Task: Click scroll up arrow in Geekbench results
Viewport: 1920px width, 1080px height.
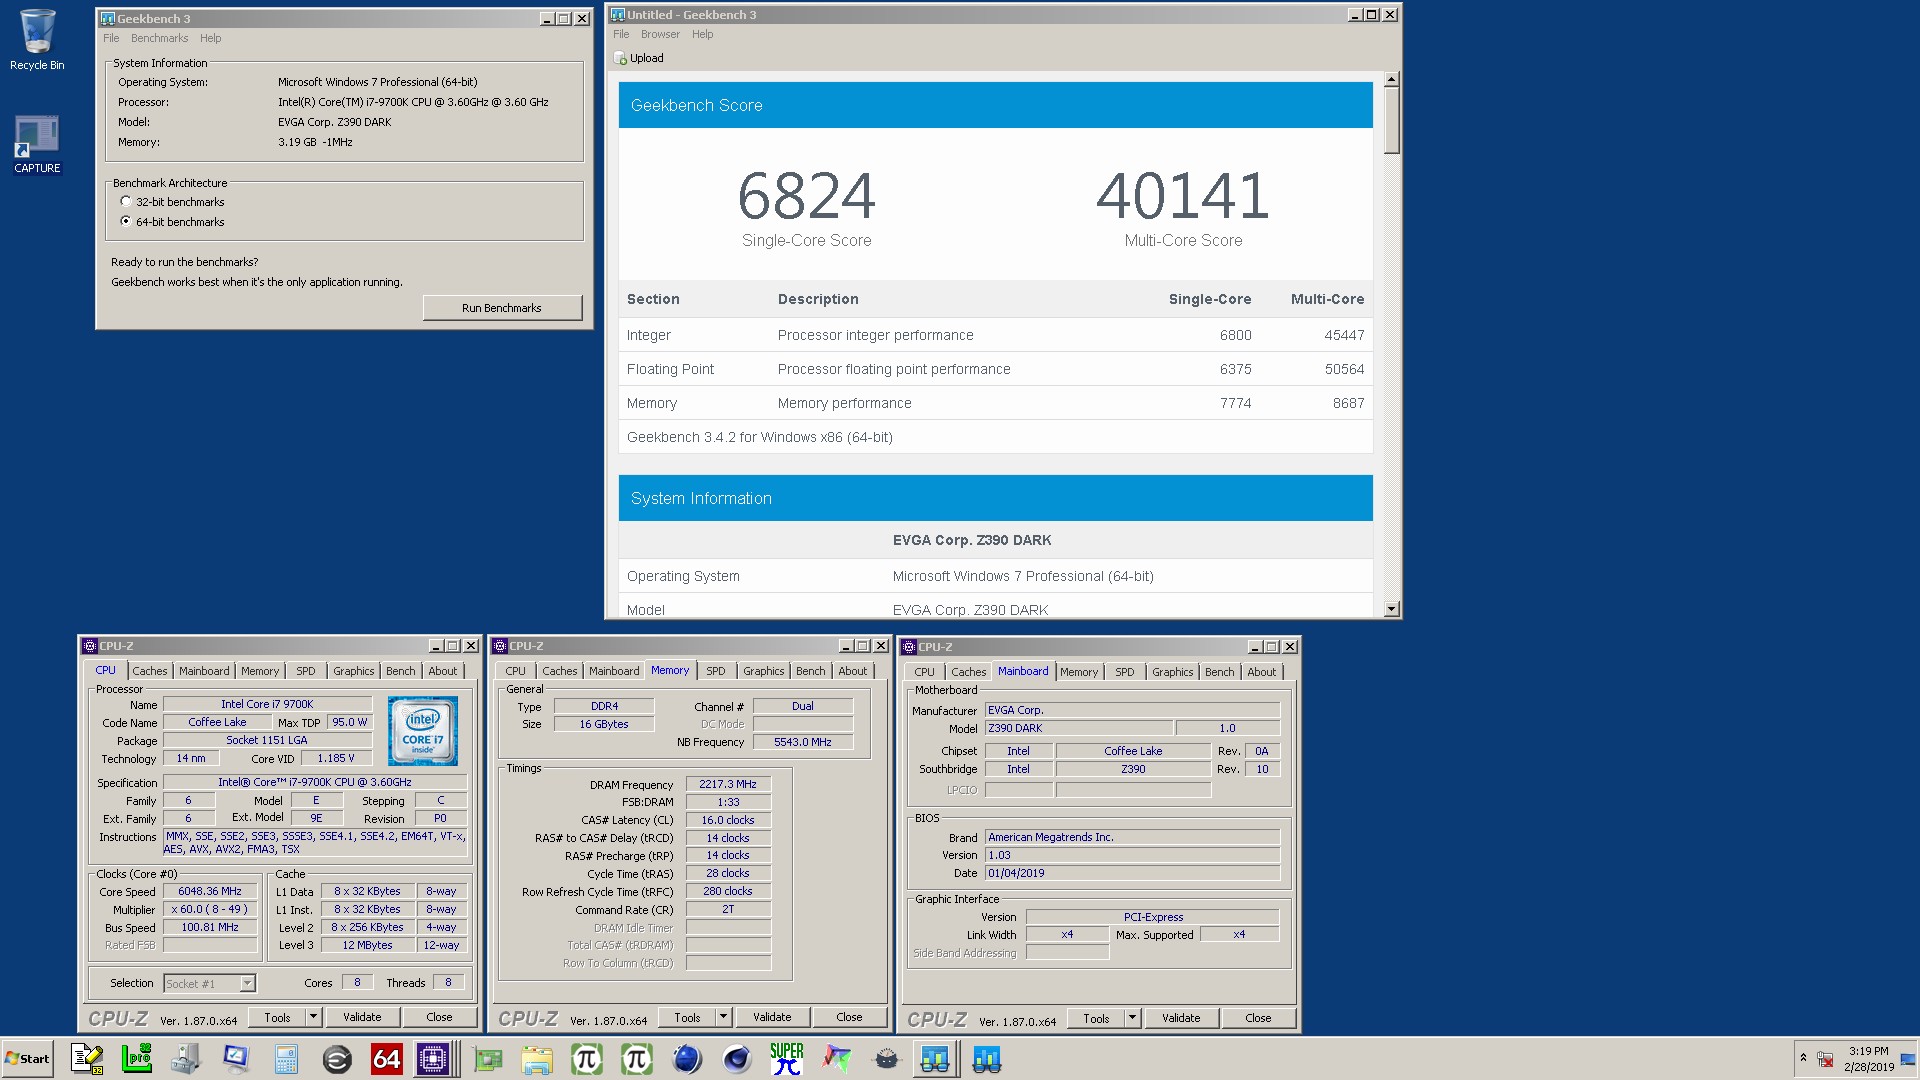Action: [x=1391, y=79]
